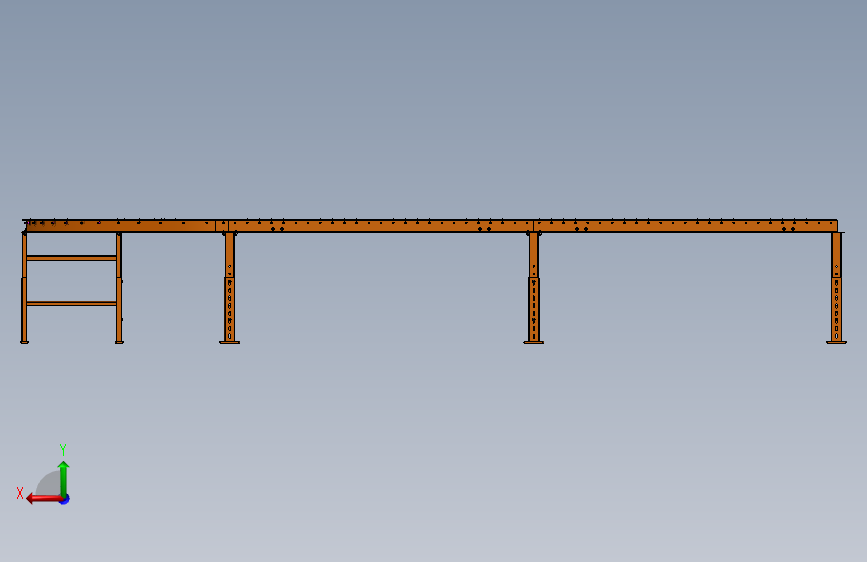Click the green "Y" label on the triad
The height and width of the screenshot is (562, 867).
[x=63, y=449]
